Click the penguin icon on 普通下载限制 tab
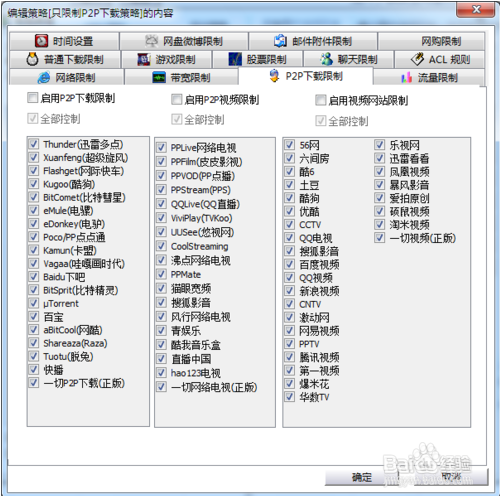 point(32,59)
